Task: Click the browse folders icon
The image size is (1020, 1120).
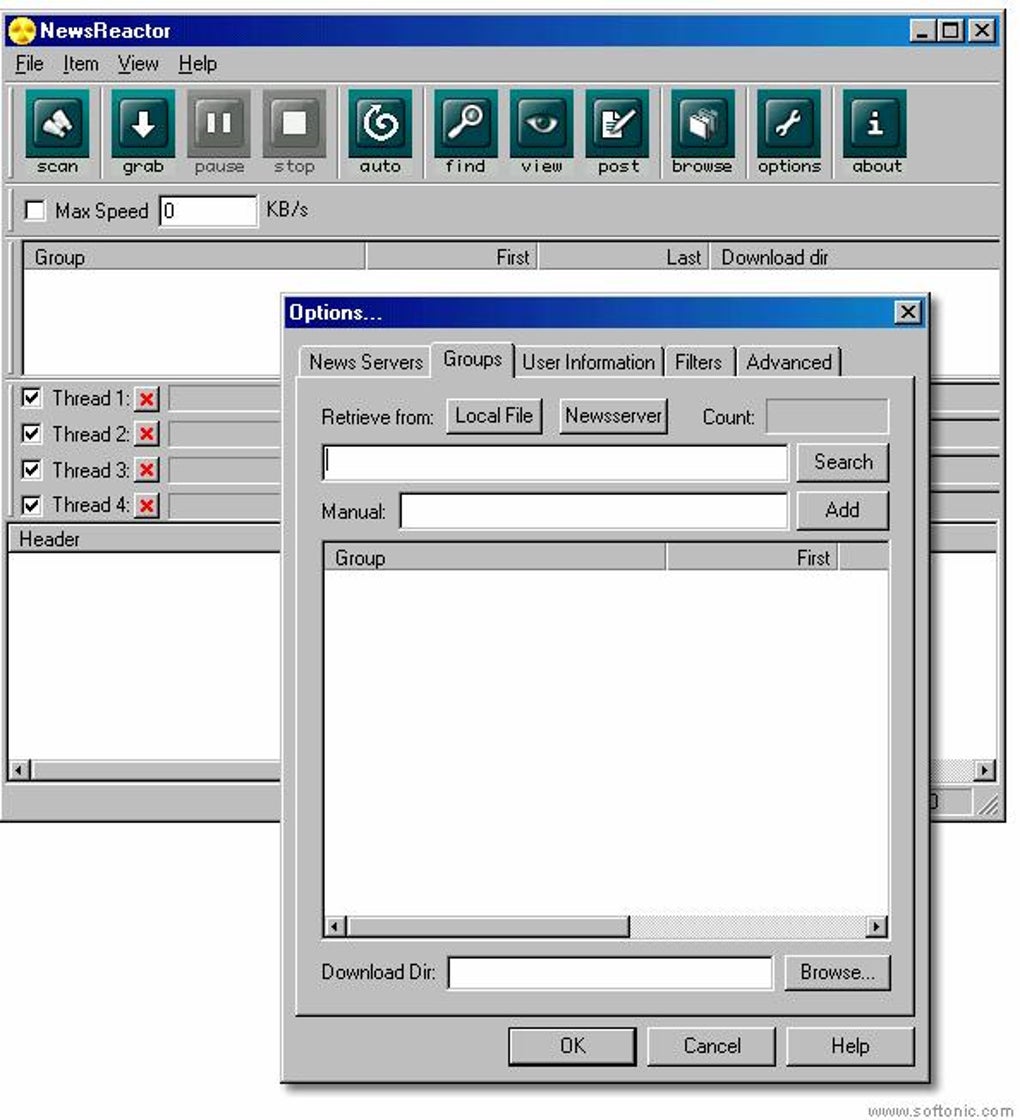Action: pos(702,133)
